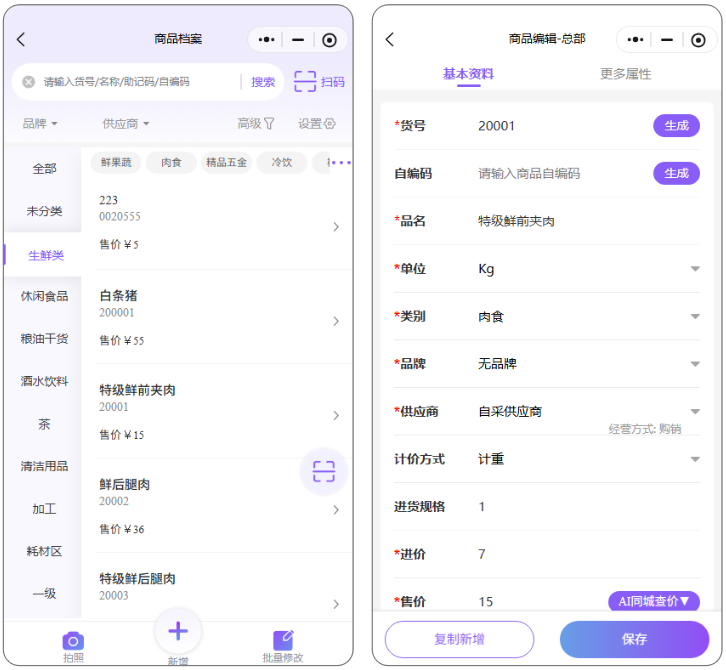Tap the 批量修改 edit icon

point(283,640)
